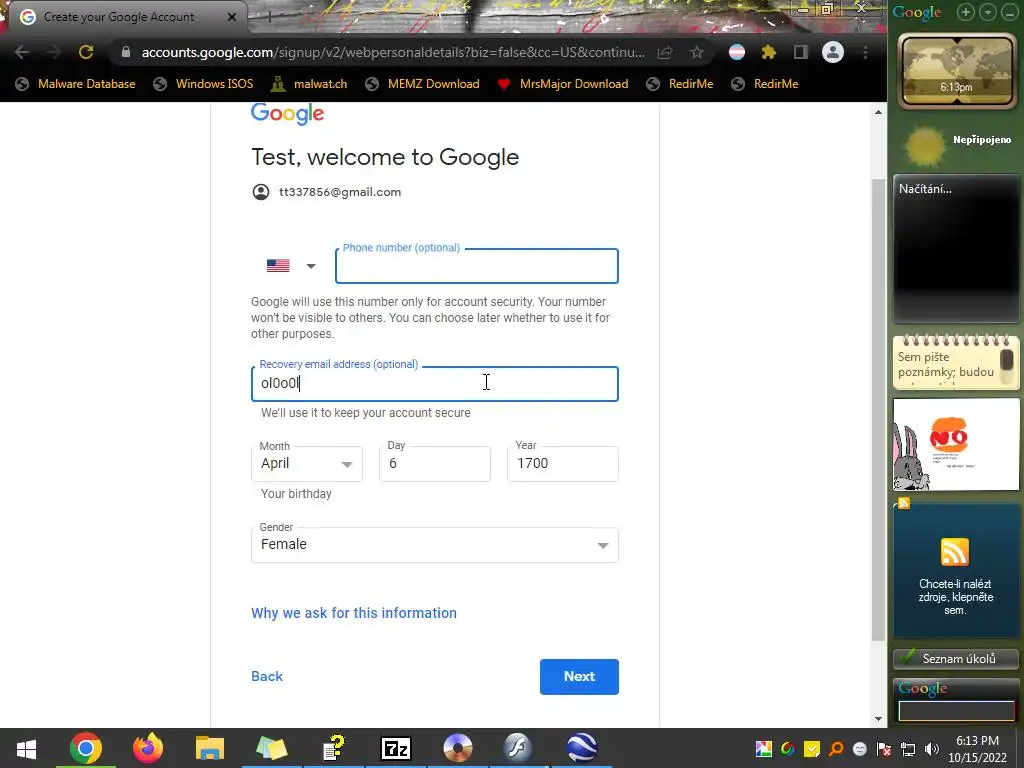This screenshot has height=768, width=1024.
Task: Click the add gadget plus button in sidebar
Action: (965, 12)
